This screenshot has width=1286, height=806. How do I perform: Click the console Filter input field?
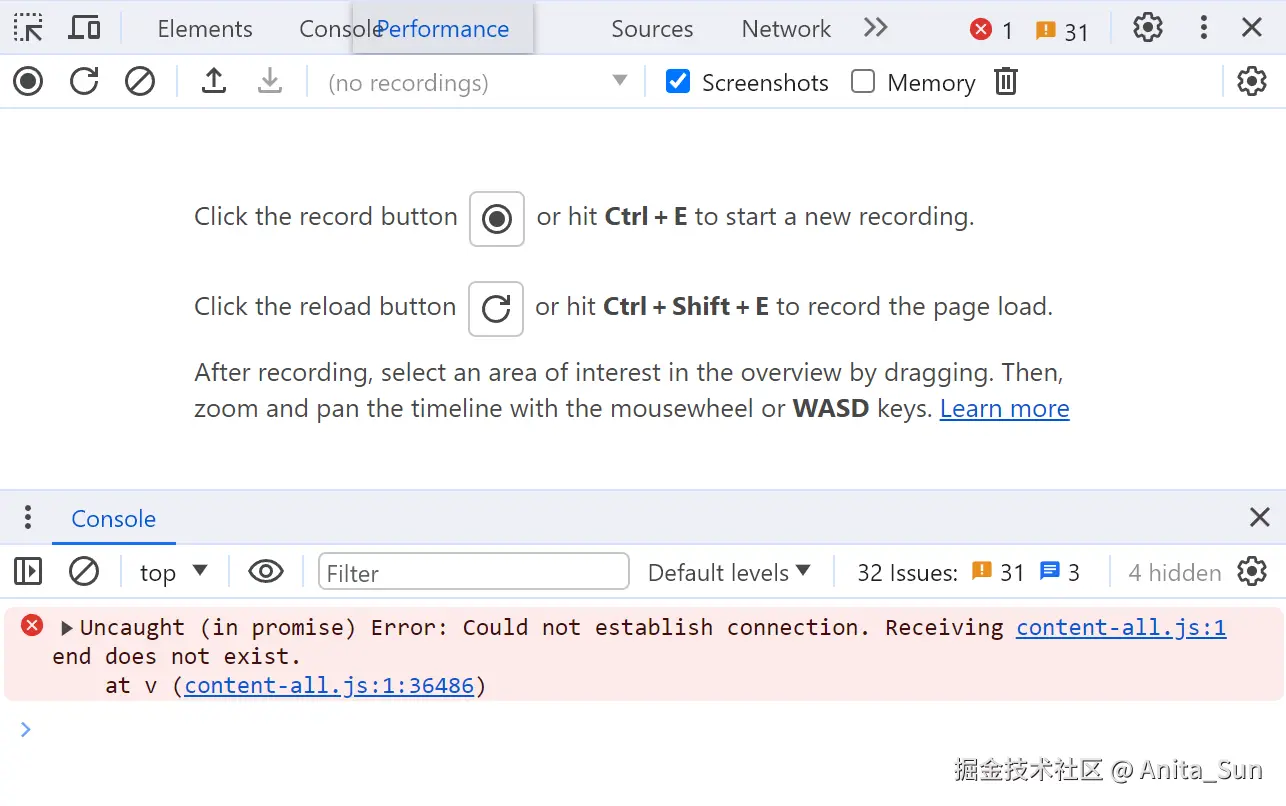point(474,572)
